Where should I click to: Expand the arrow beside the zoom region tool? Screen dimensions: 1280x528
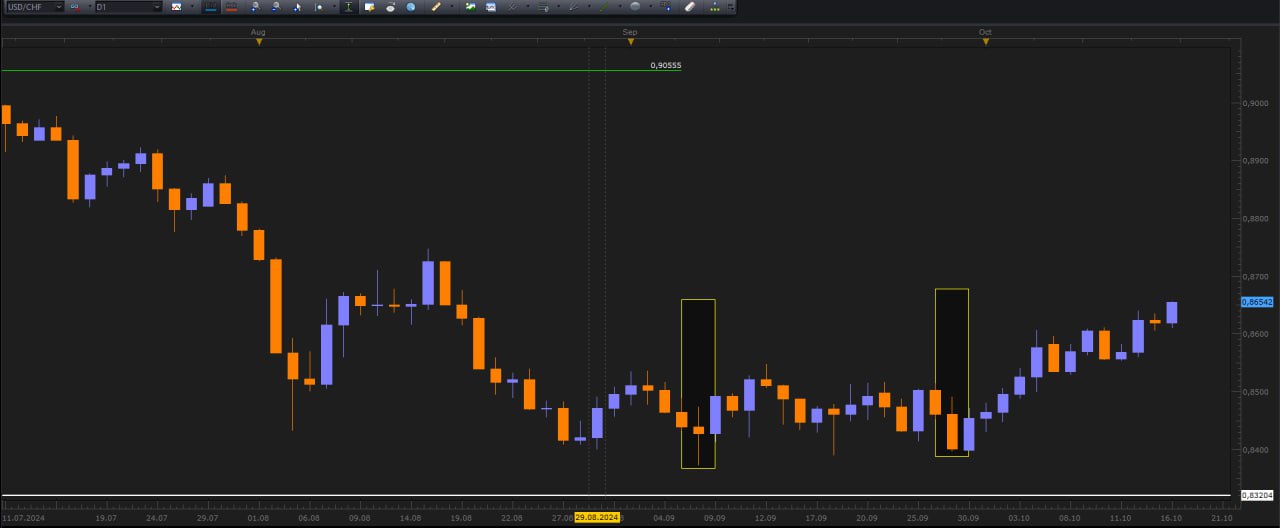tap(334, 6)
